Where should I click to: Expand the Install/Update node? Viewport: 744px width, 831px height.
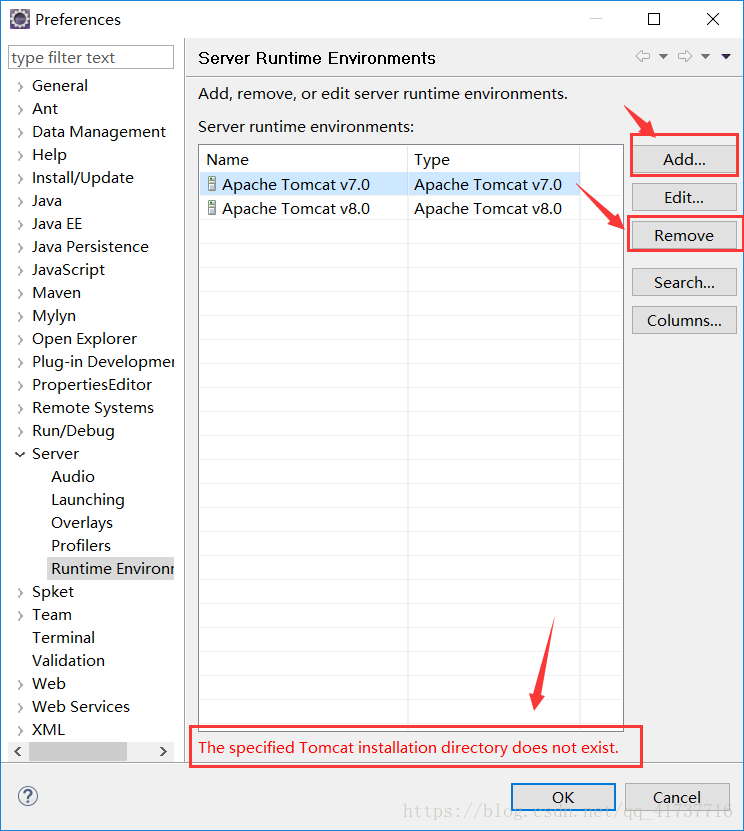[20, 179]
